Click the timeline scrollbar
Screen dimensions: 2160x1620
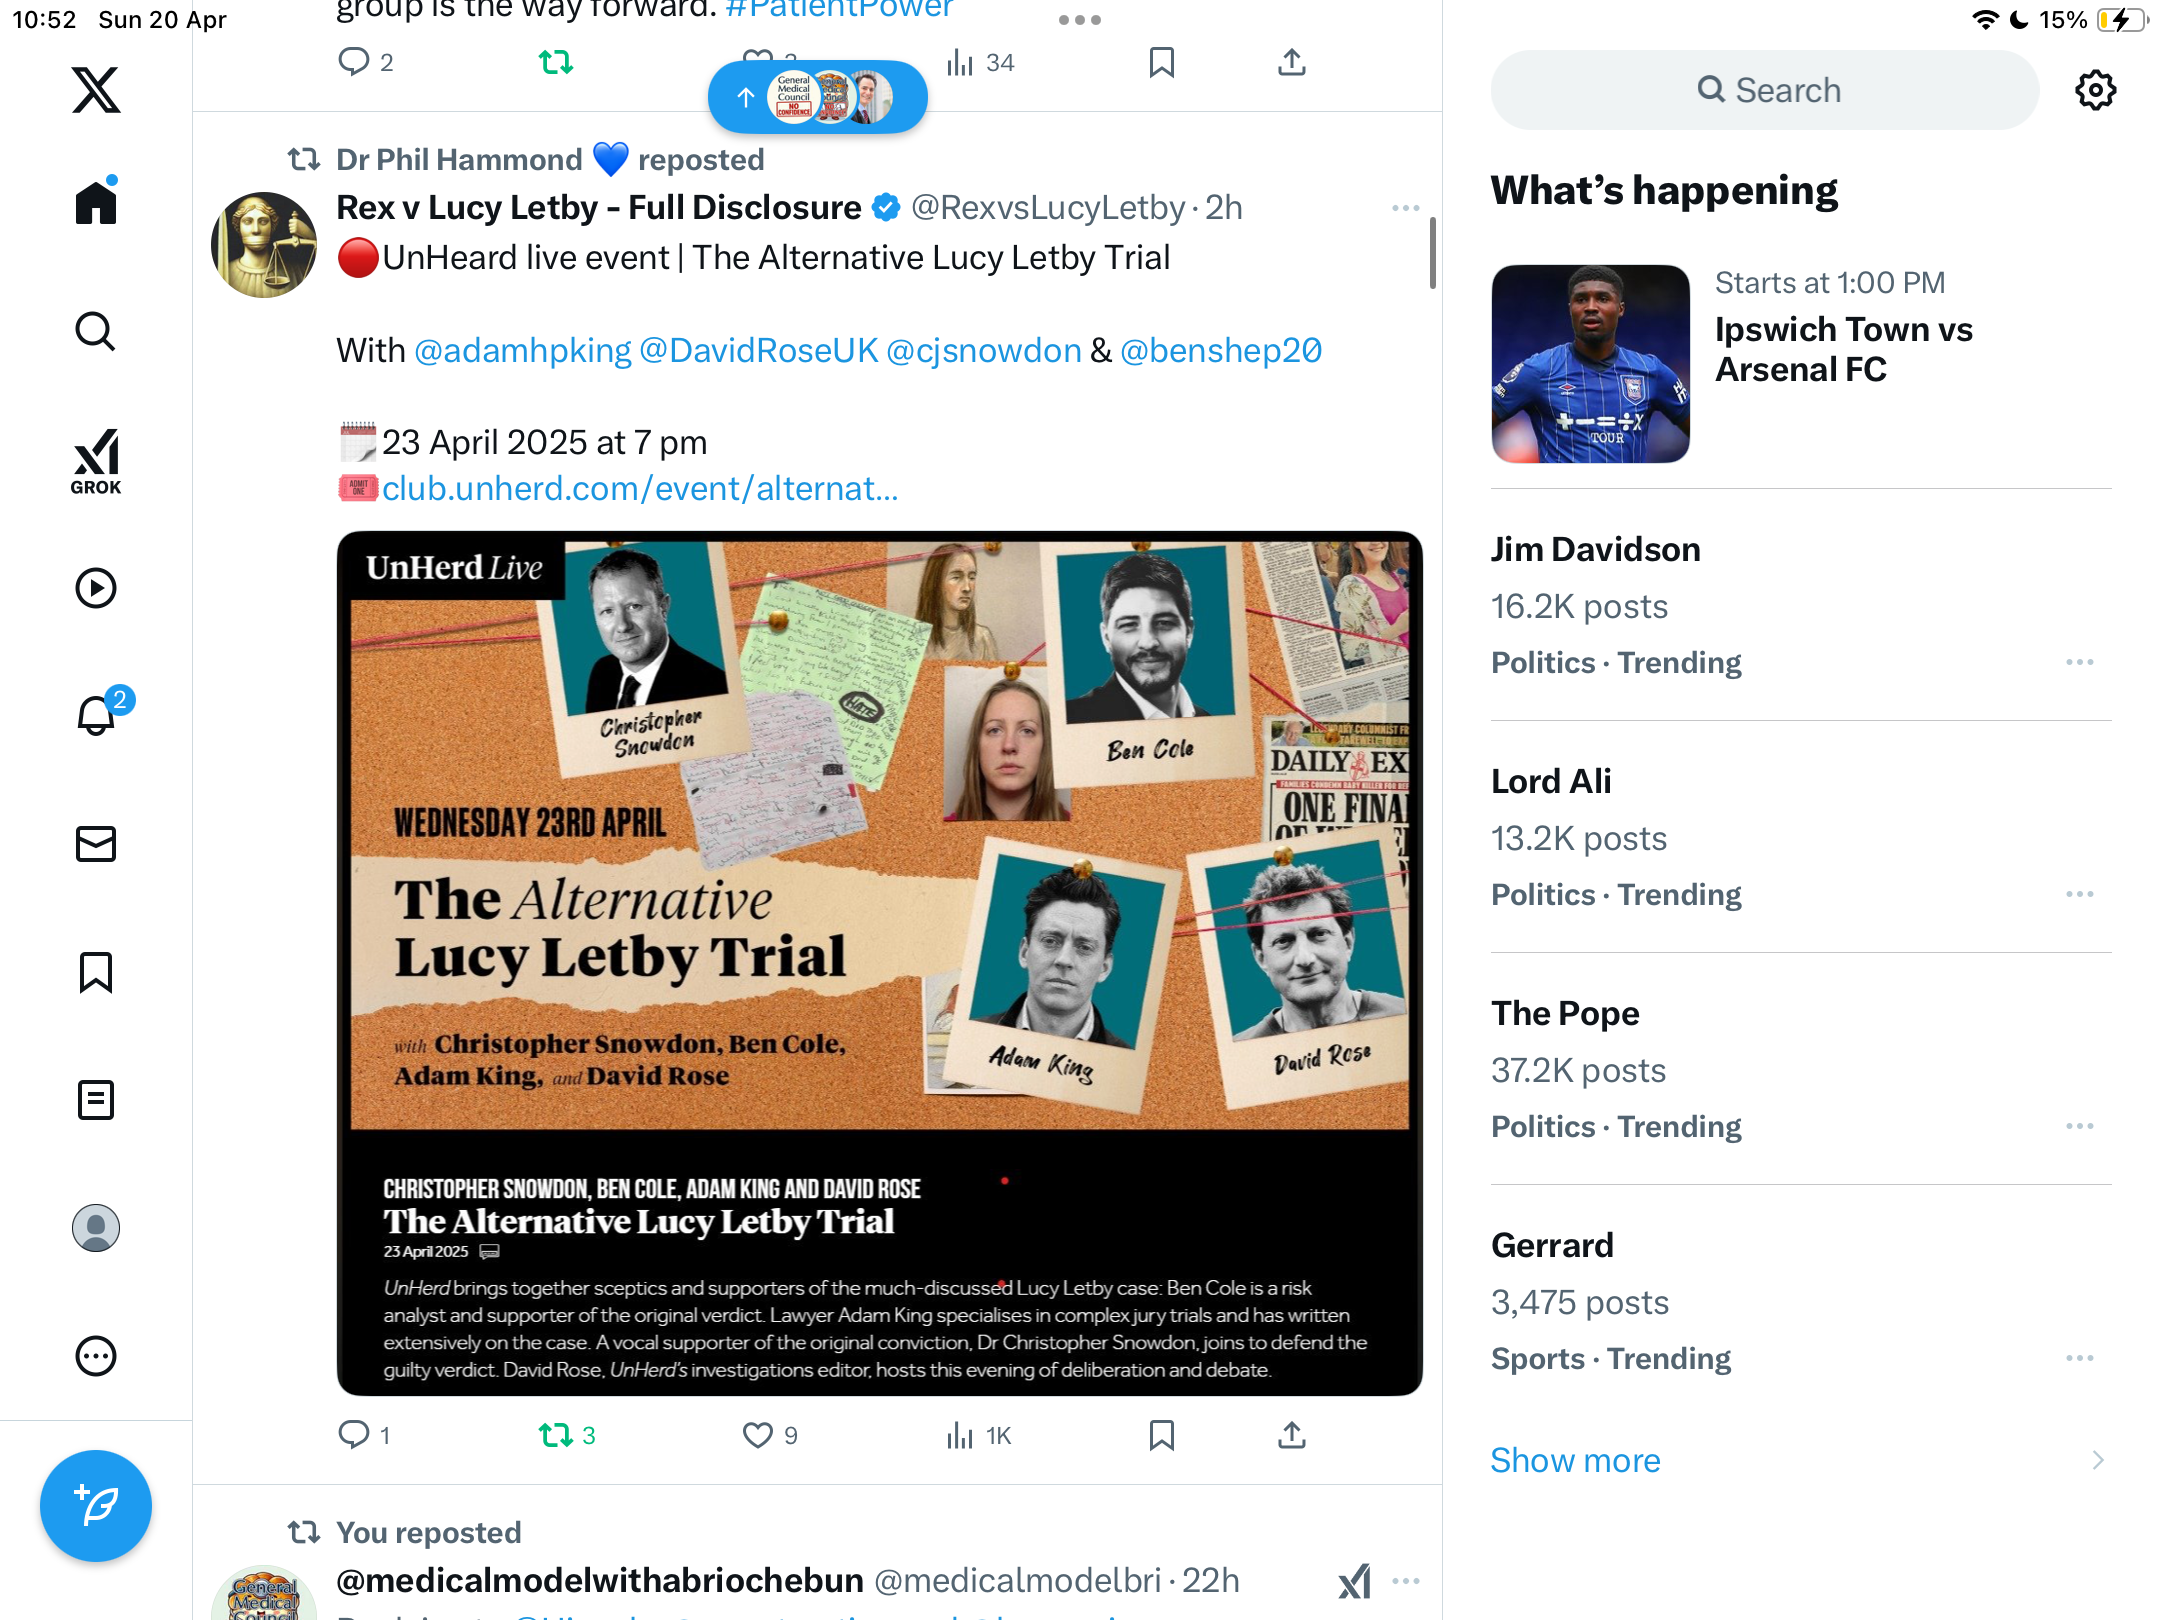pyautogui.click(x=1433, y=252)
